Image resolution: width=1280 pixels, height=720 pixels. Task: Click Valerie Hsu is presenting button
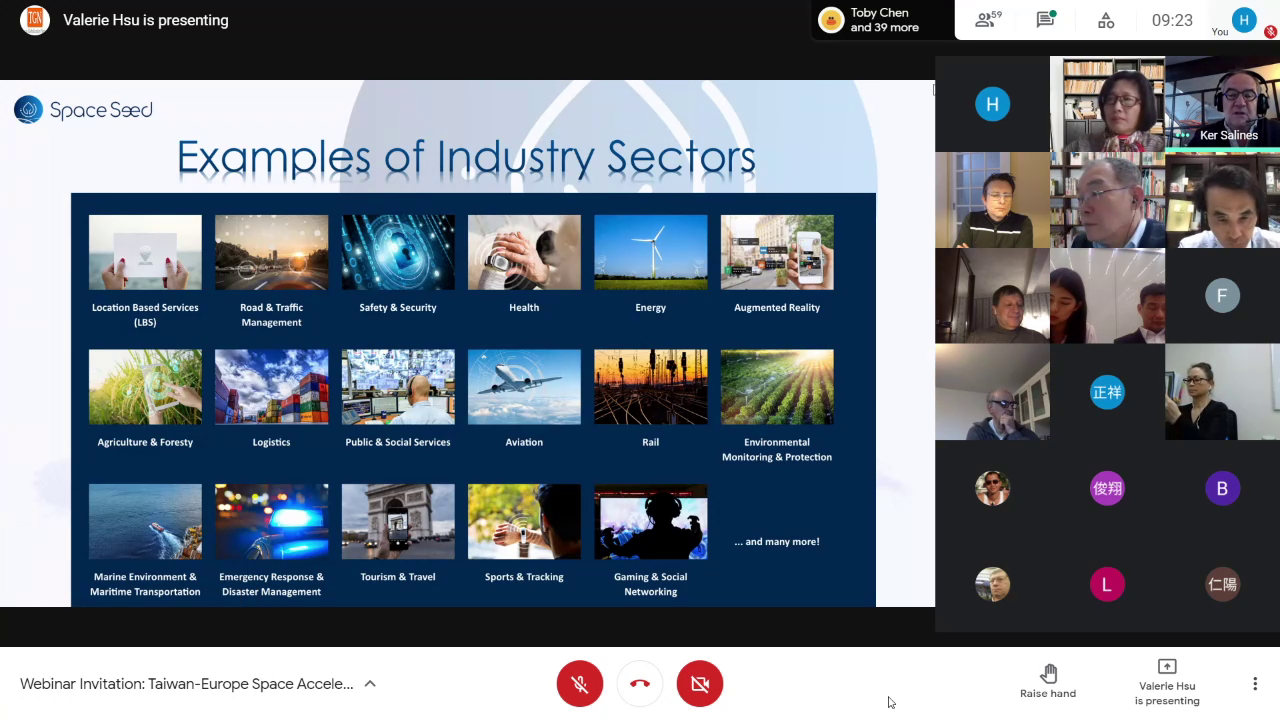1167,682
